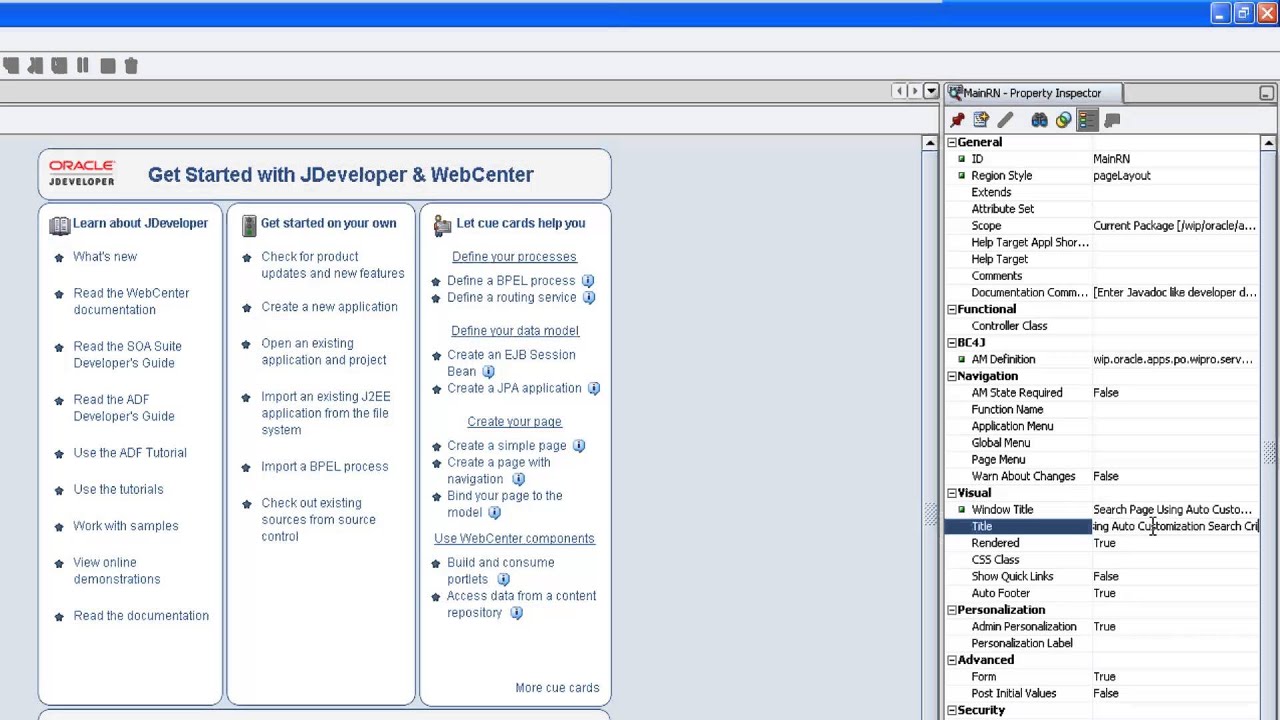Click info icon next to Create a JPA application
Image resolution: width=1280 pixels, height=720 pixels.
(593, 388)
